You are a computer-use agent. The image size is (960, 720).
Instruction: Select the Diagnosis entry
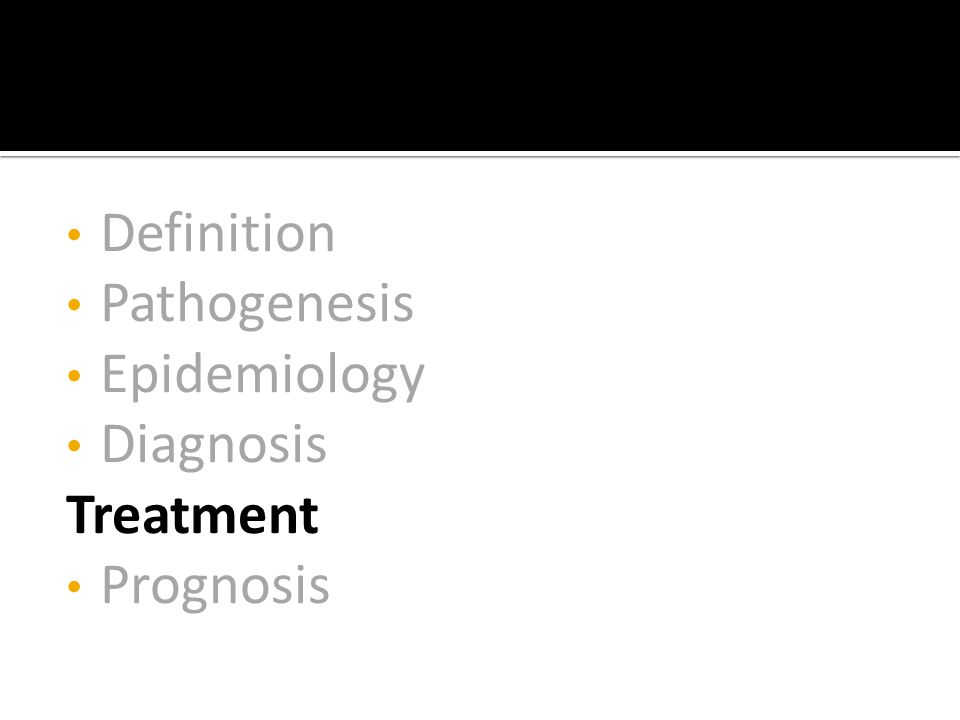coord(214,446)
